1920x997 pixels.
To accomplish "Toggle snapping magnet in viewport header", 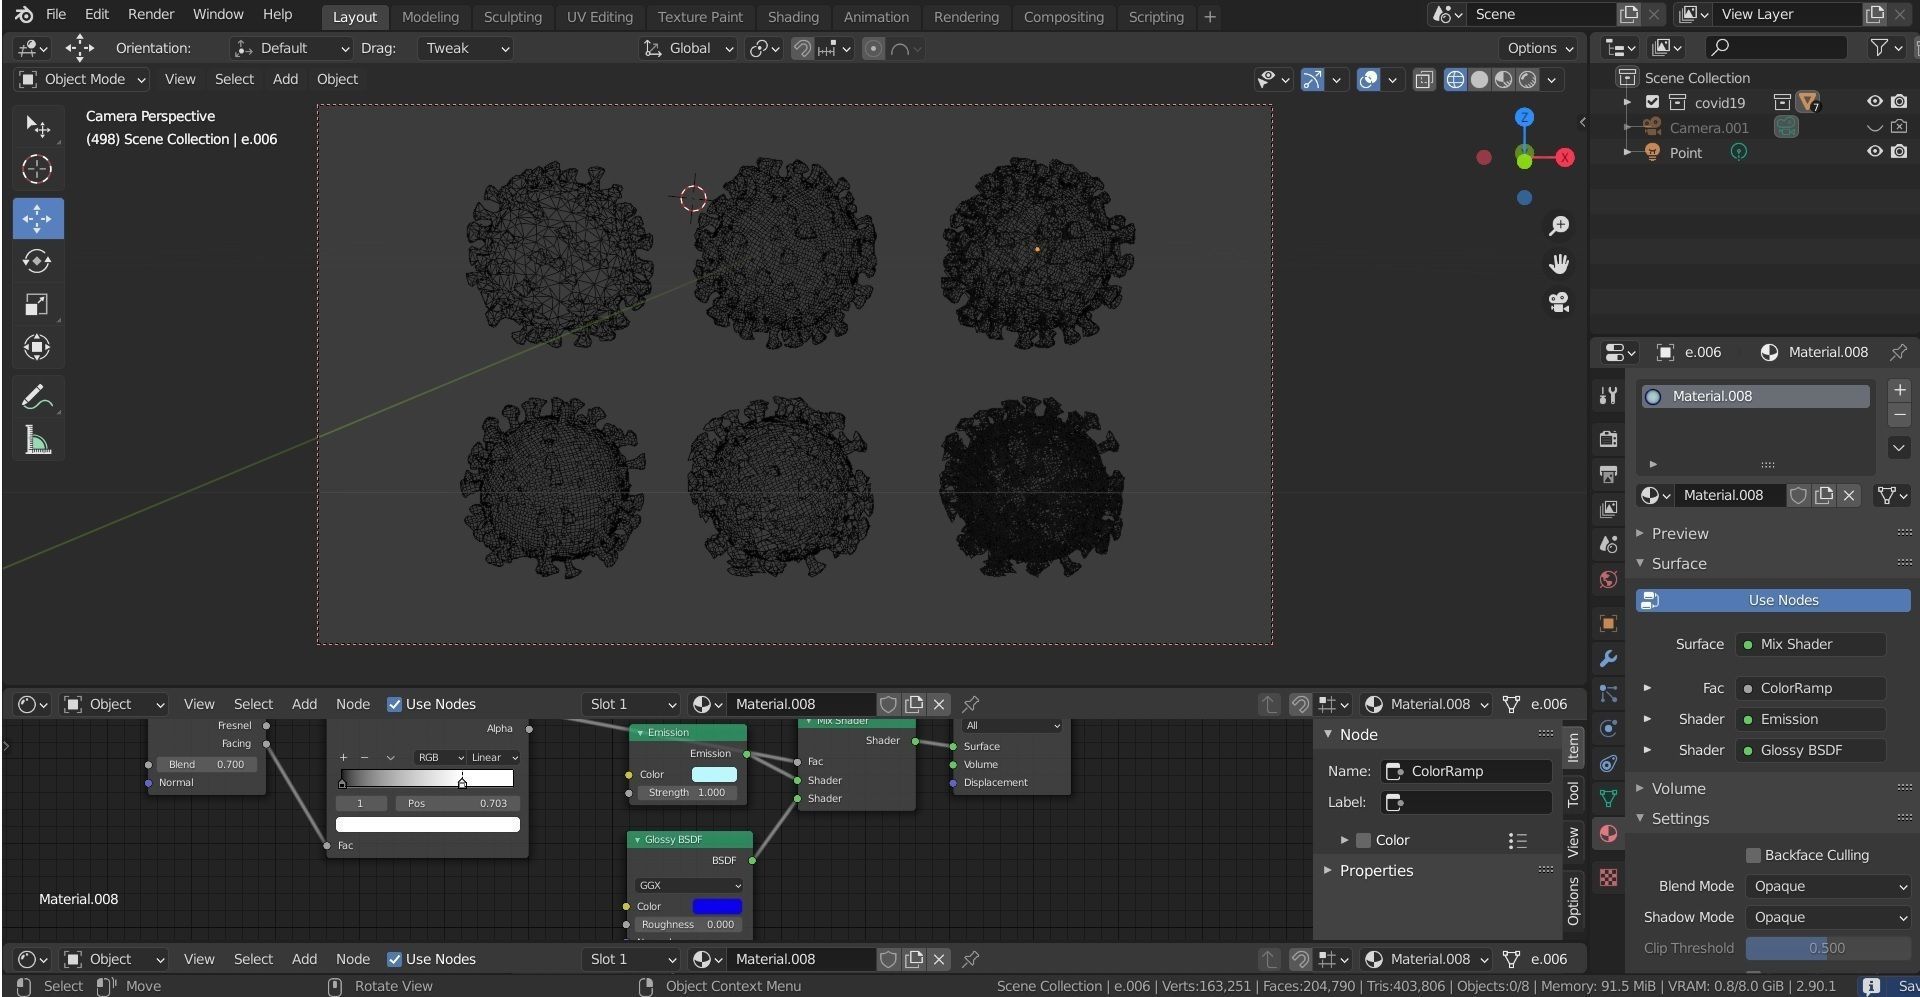I will pyautogui.click(x=802, y=48).
